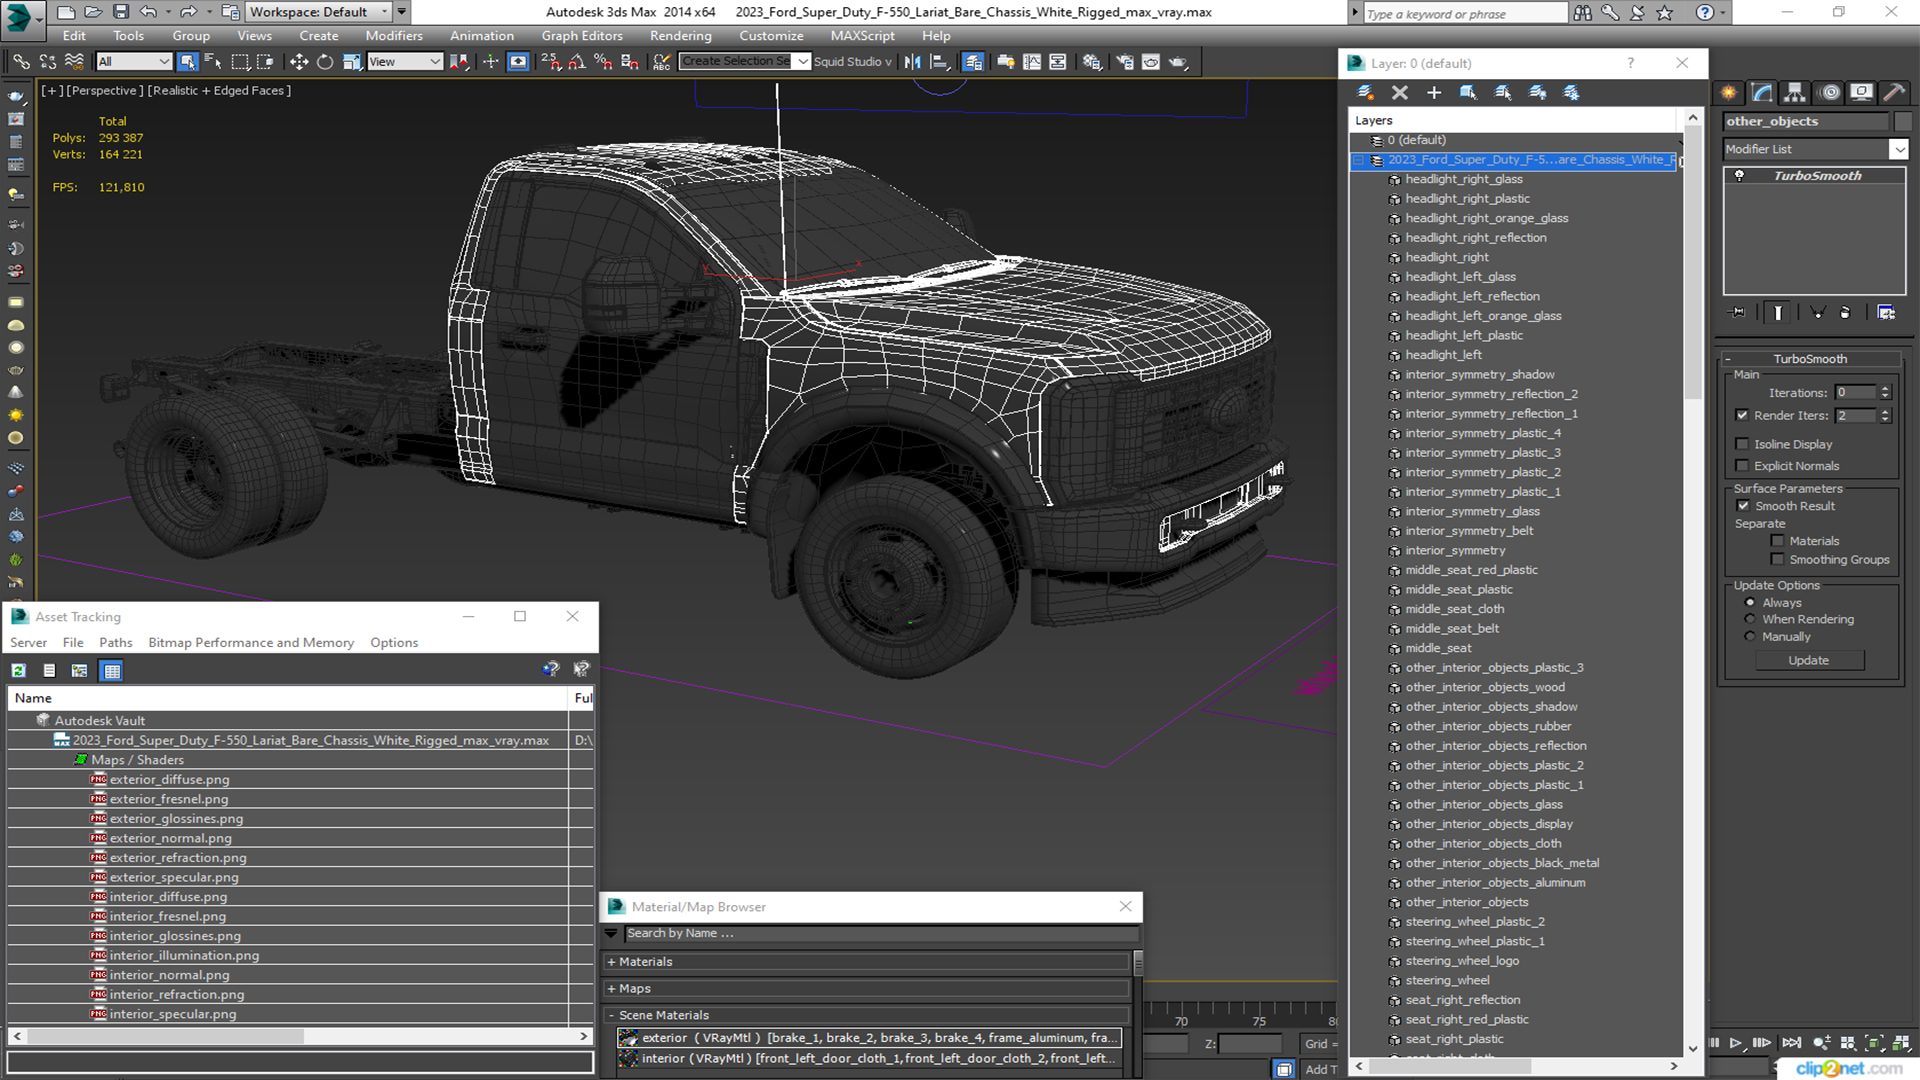Image resolution: width=1920 pixels, height=1080 pixels.
Task: Open the Rendering menu
Action: pos(680,36)
